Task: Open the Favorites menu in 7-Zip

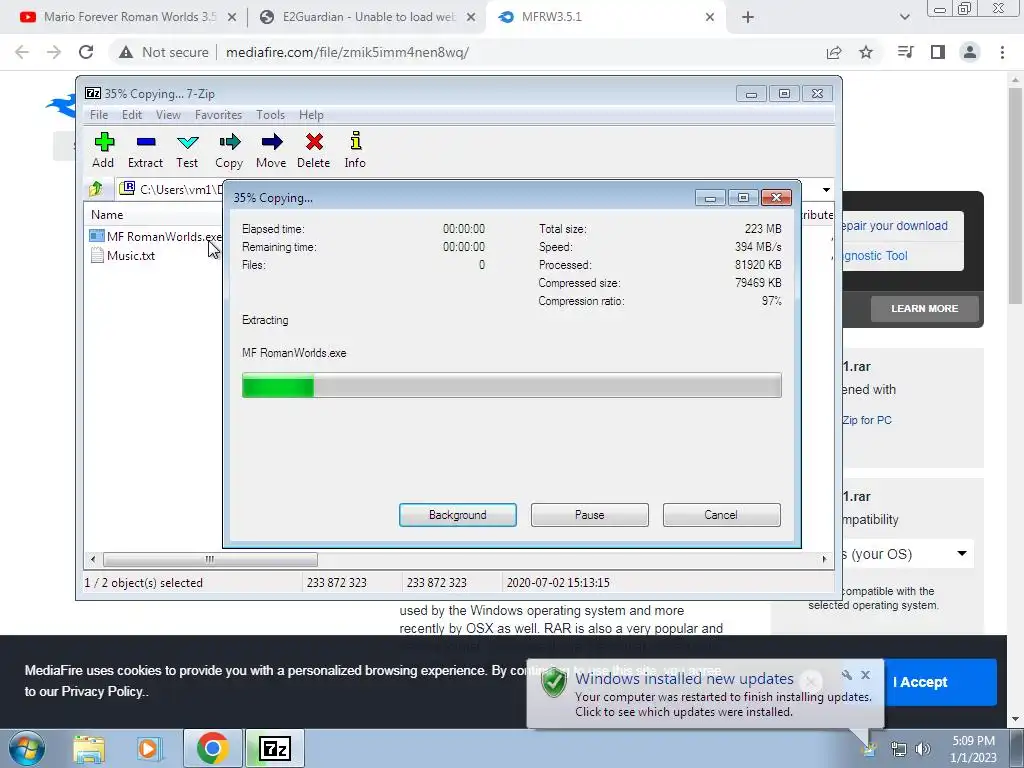Action: 218,115
